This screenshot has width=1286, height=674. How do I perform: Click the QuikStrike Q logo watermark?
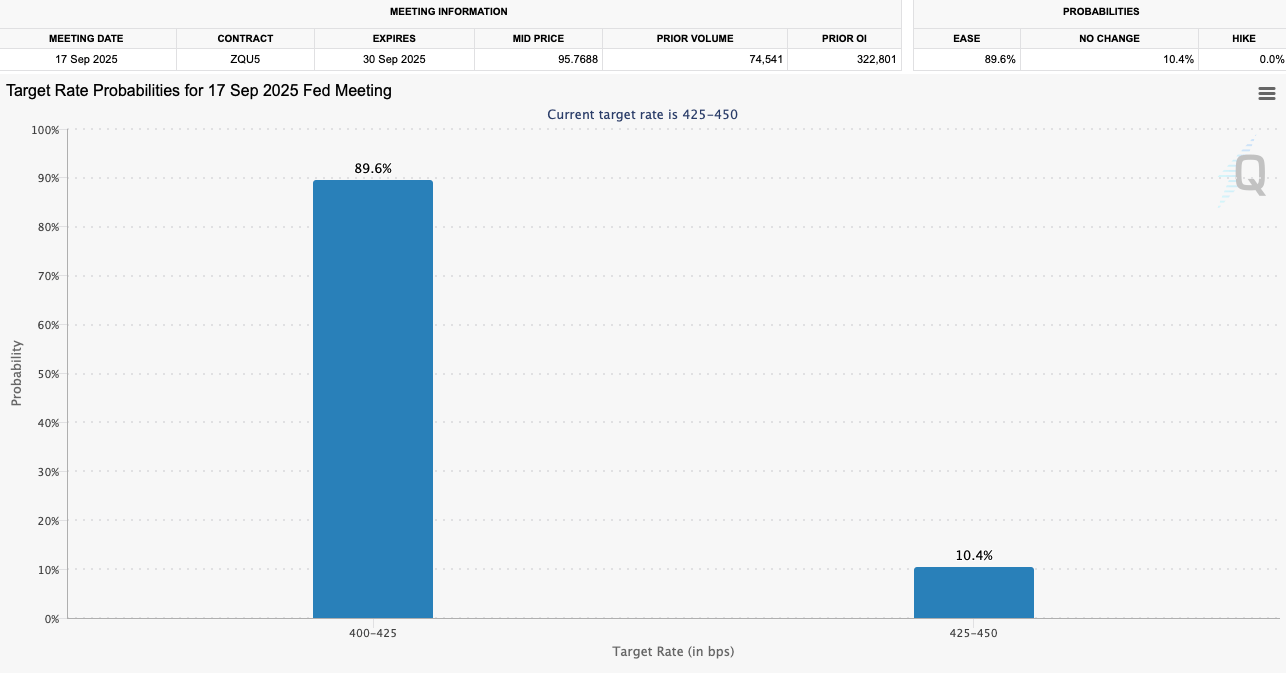1248,174
